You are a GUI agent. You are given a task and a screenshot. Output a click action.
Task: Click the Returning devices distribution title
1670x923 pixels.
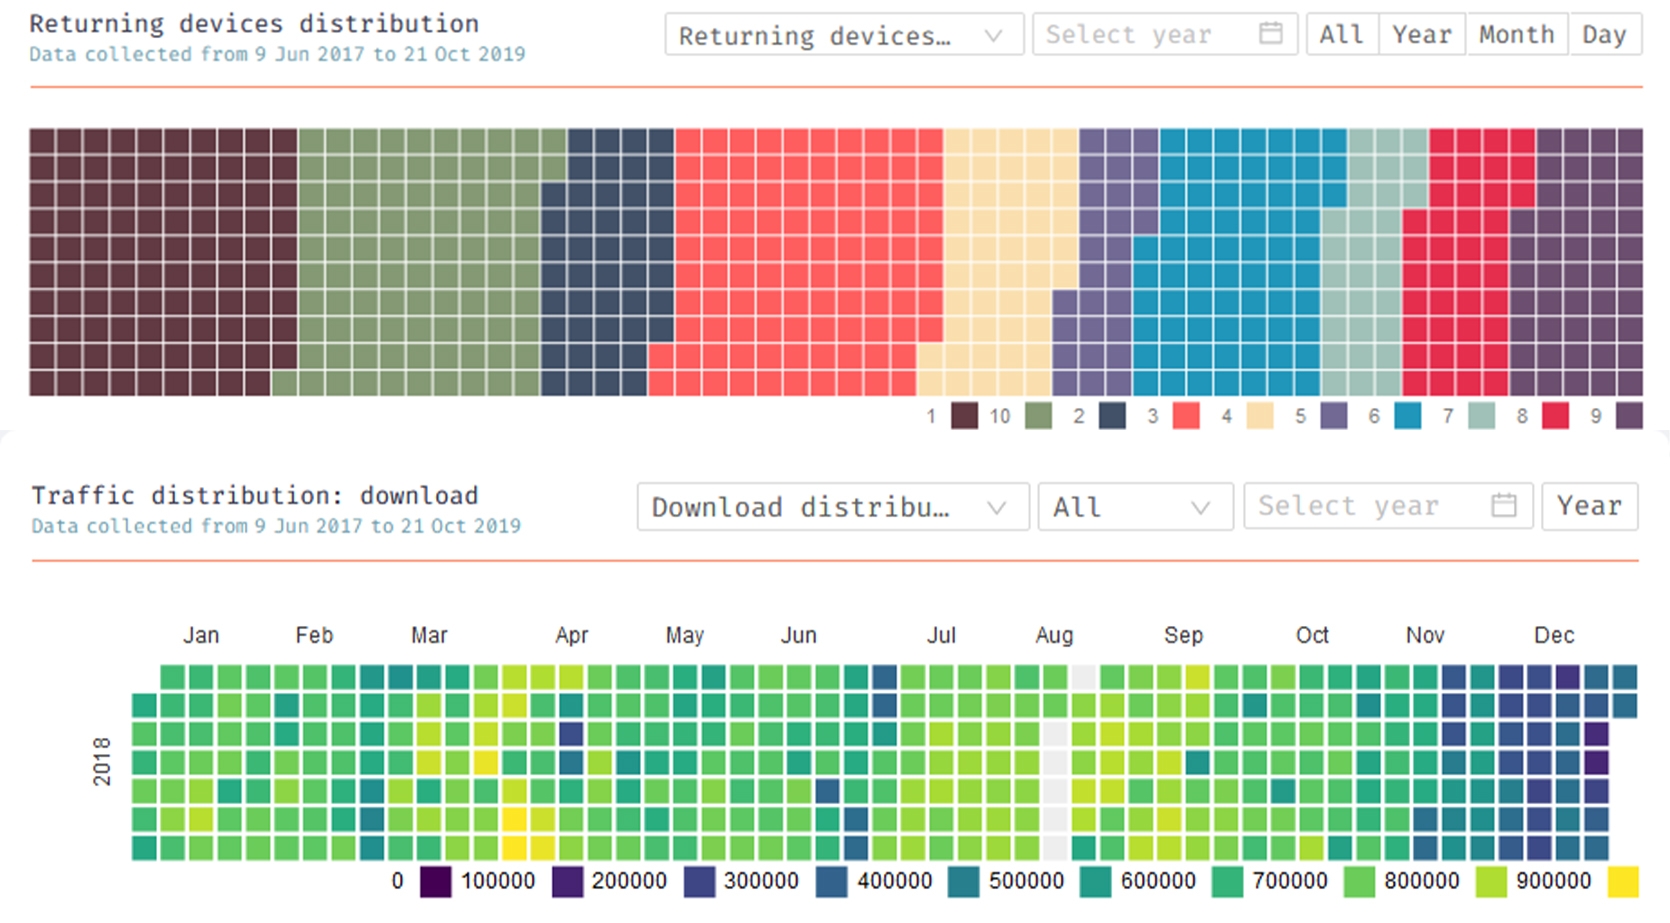[x=254, y=23]
